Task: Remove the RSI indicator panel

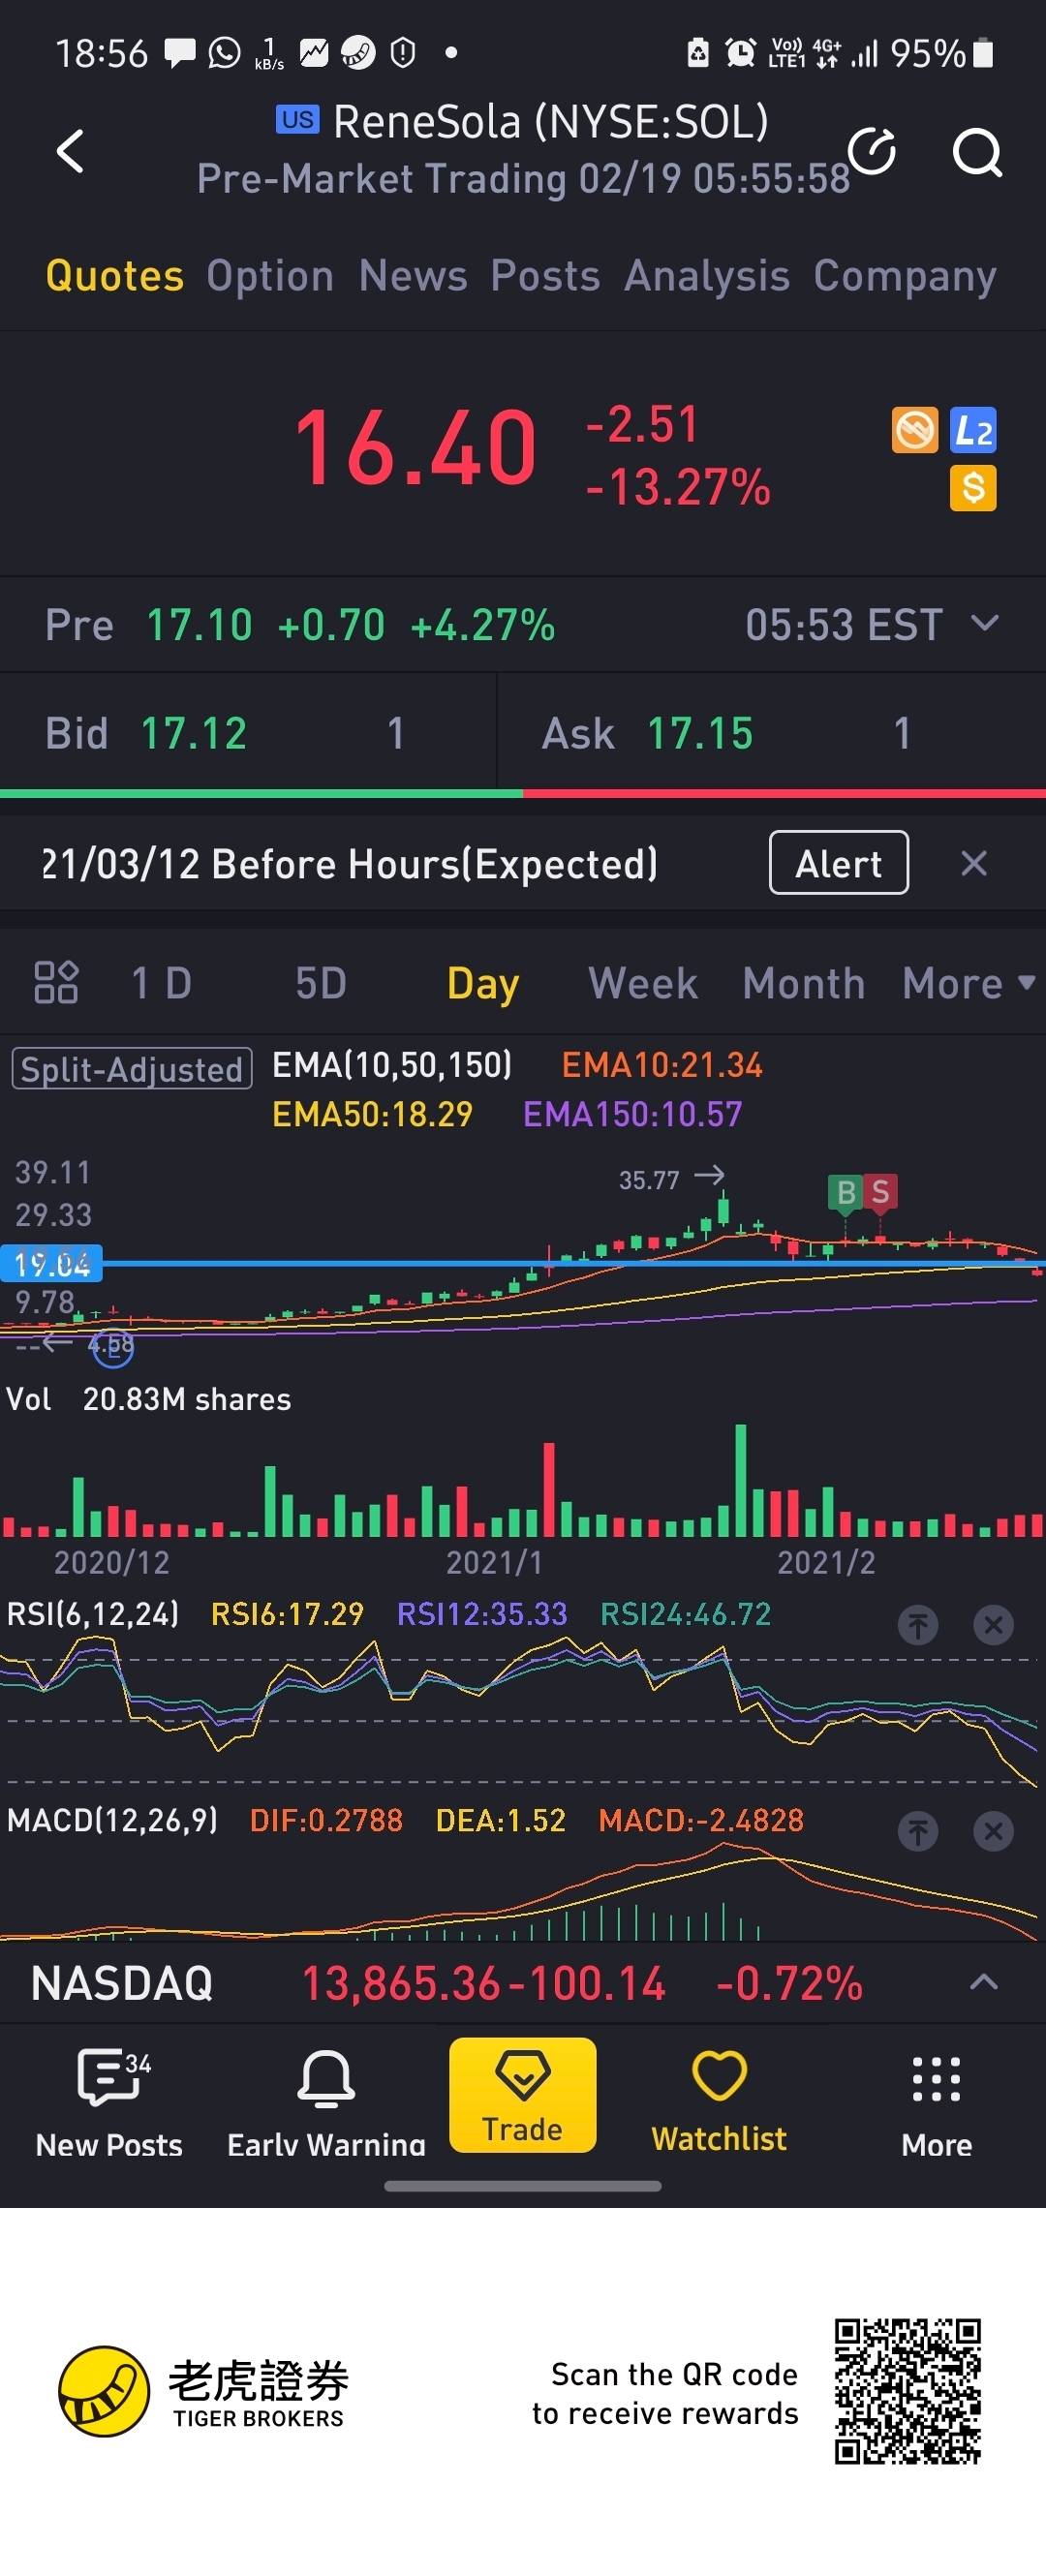Action: click(993, 1625)
